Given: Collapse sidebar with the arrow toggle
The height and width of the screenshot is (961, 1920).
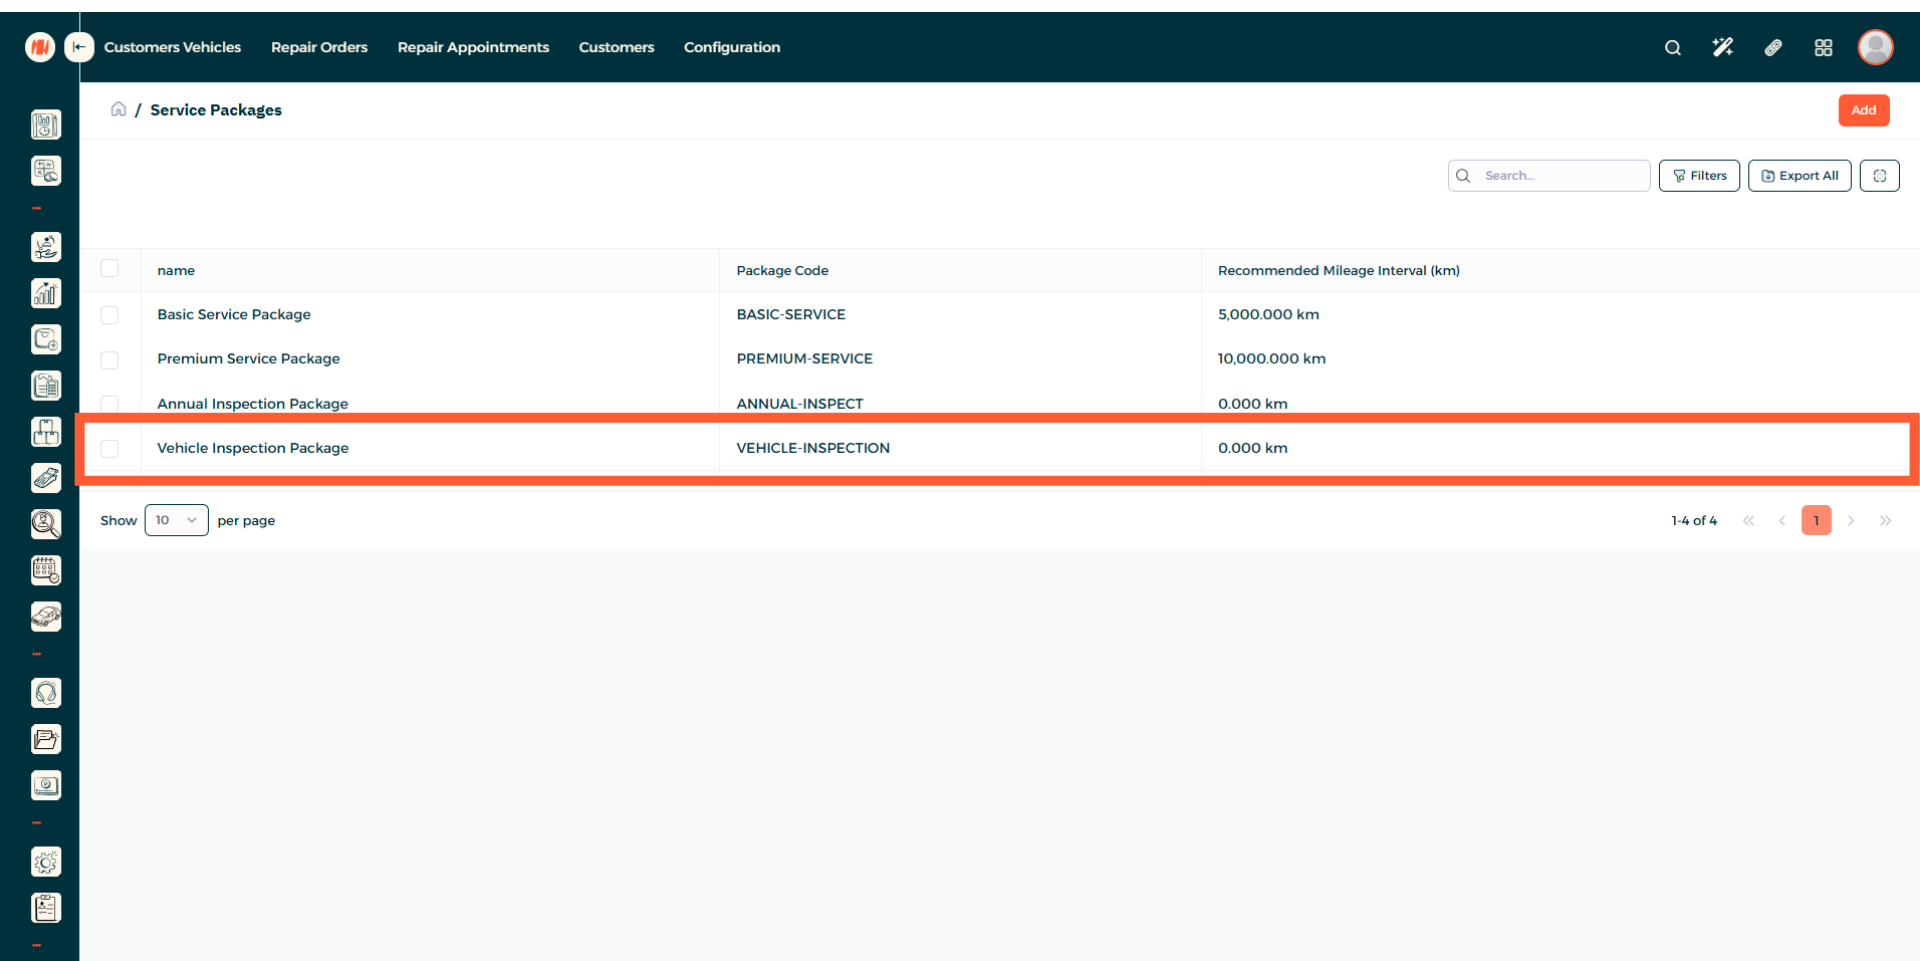Looking at the screenshot, I should pyautogui.click(x=79, y=47).
